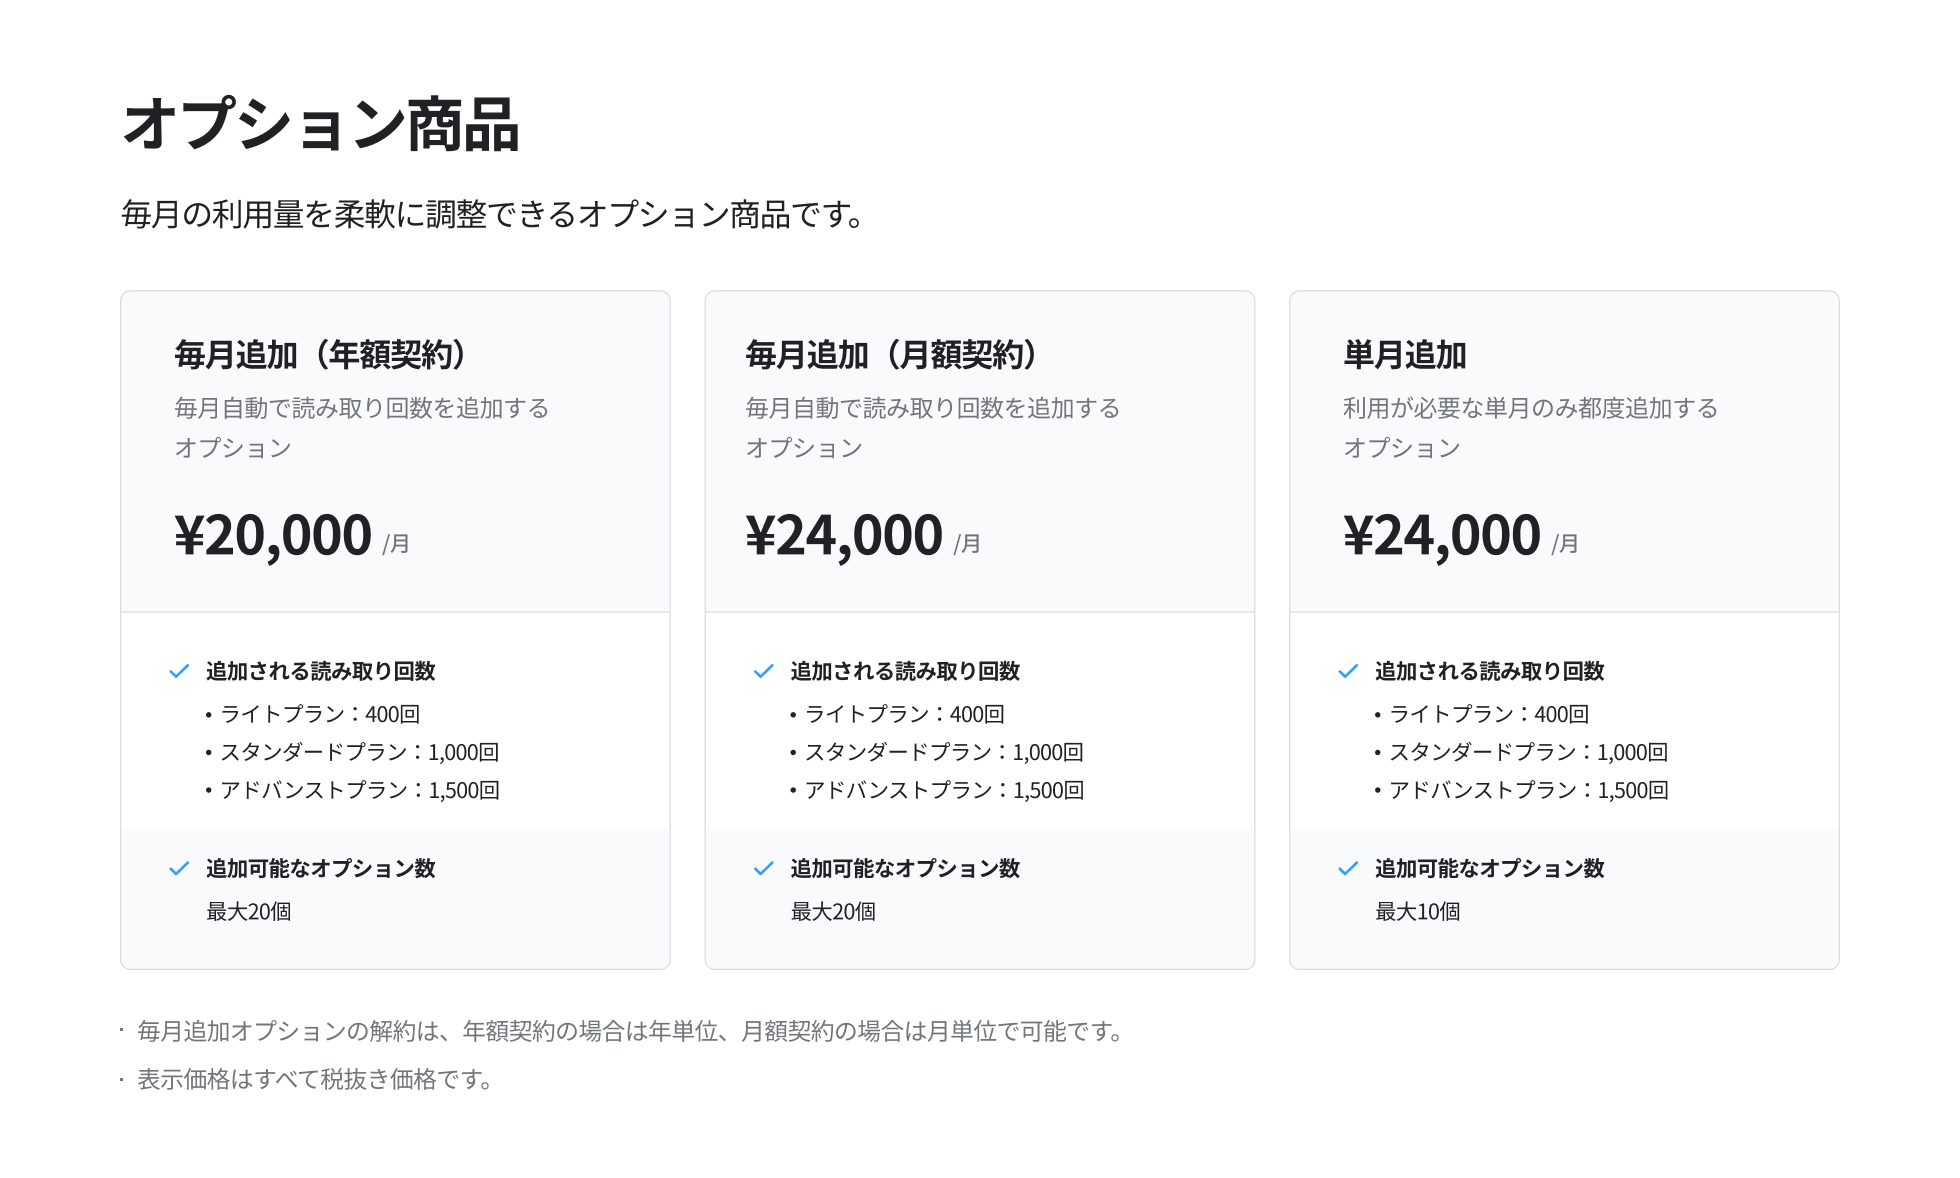
Task: Click checkmark beside 追加される読み取り回数 in monthly-contract card
Action: [763, 671]
